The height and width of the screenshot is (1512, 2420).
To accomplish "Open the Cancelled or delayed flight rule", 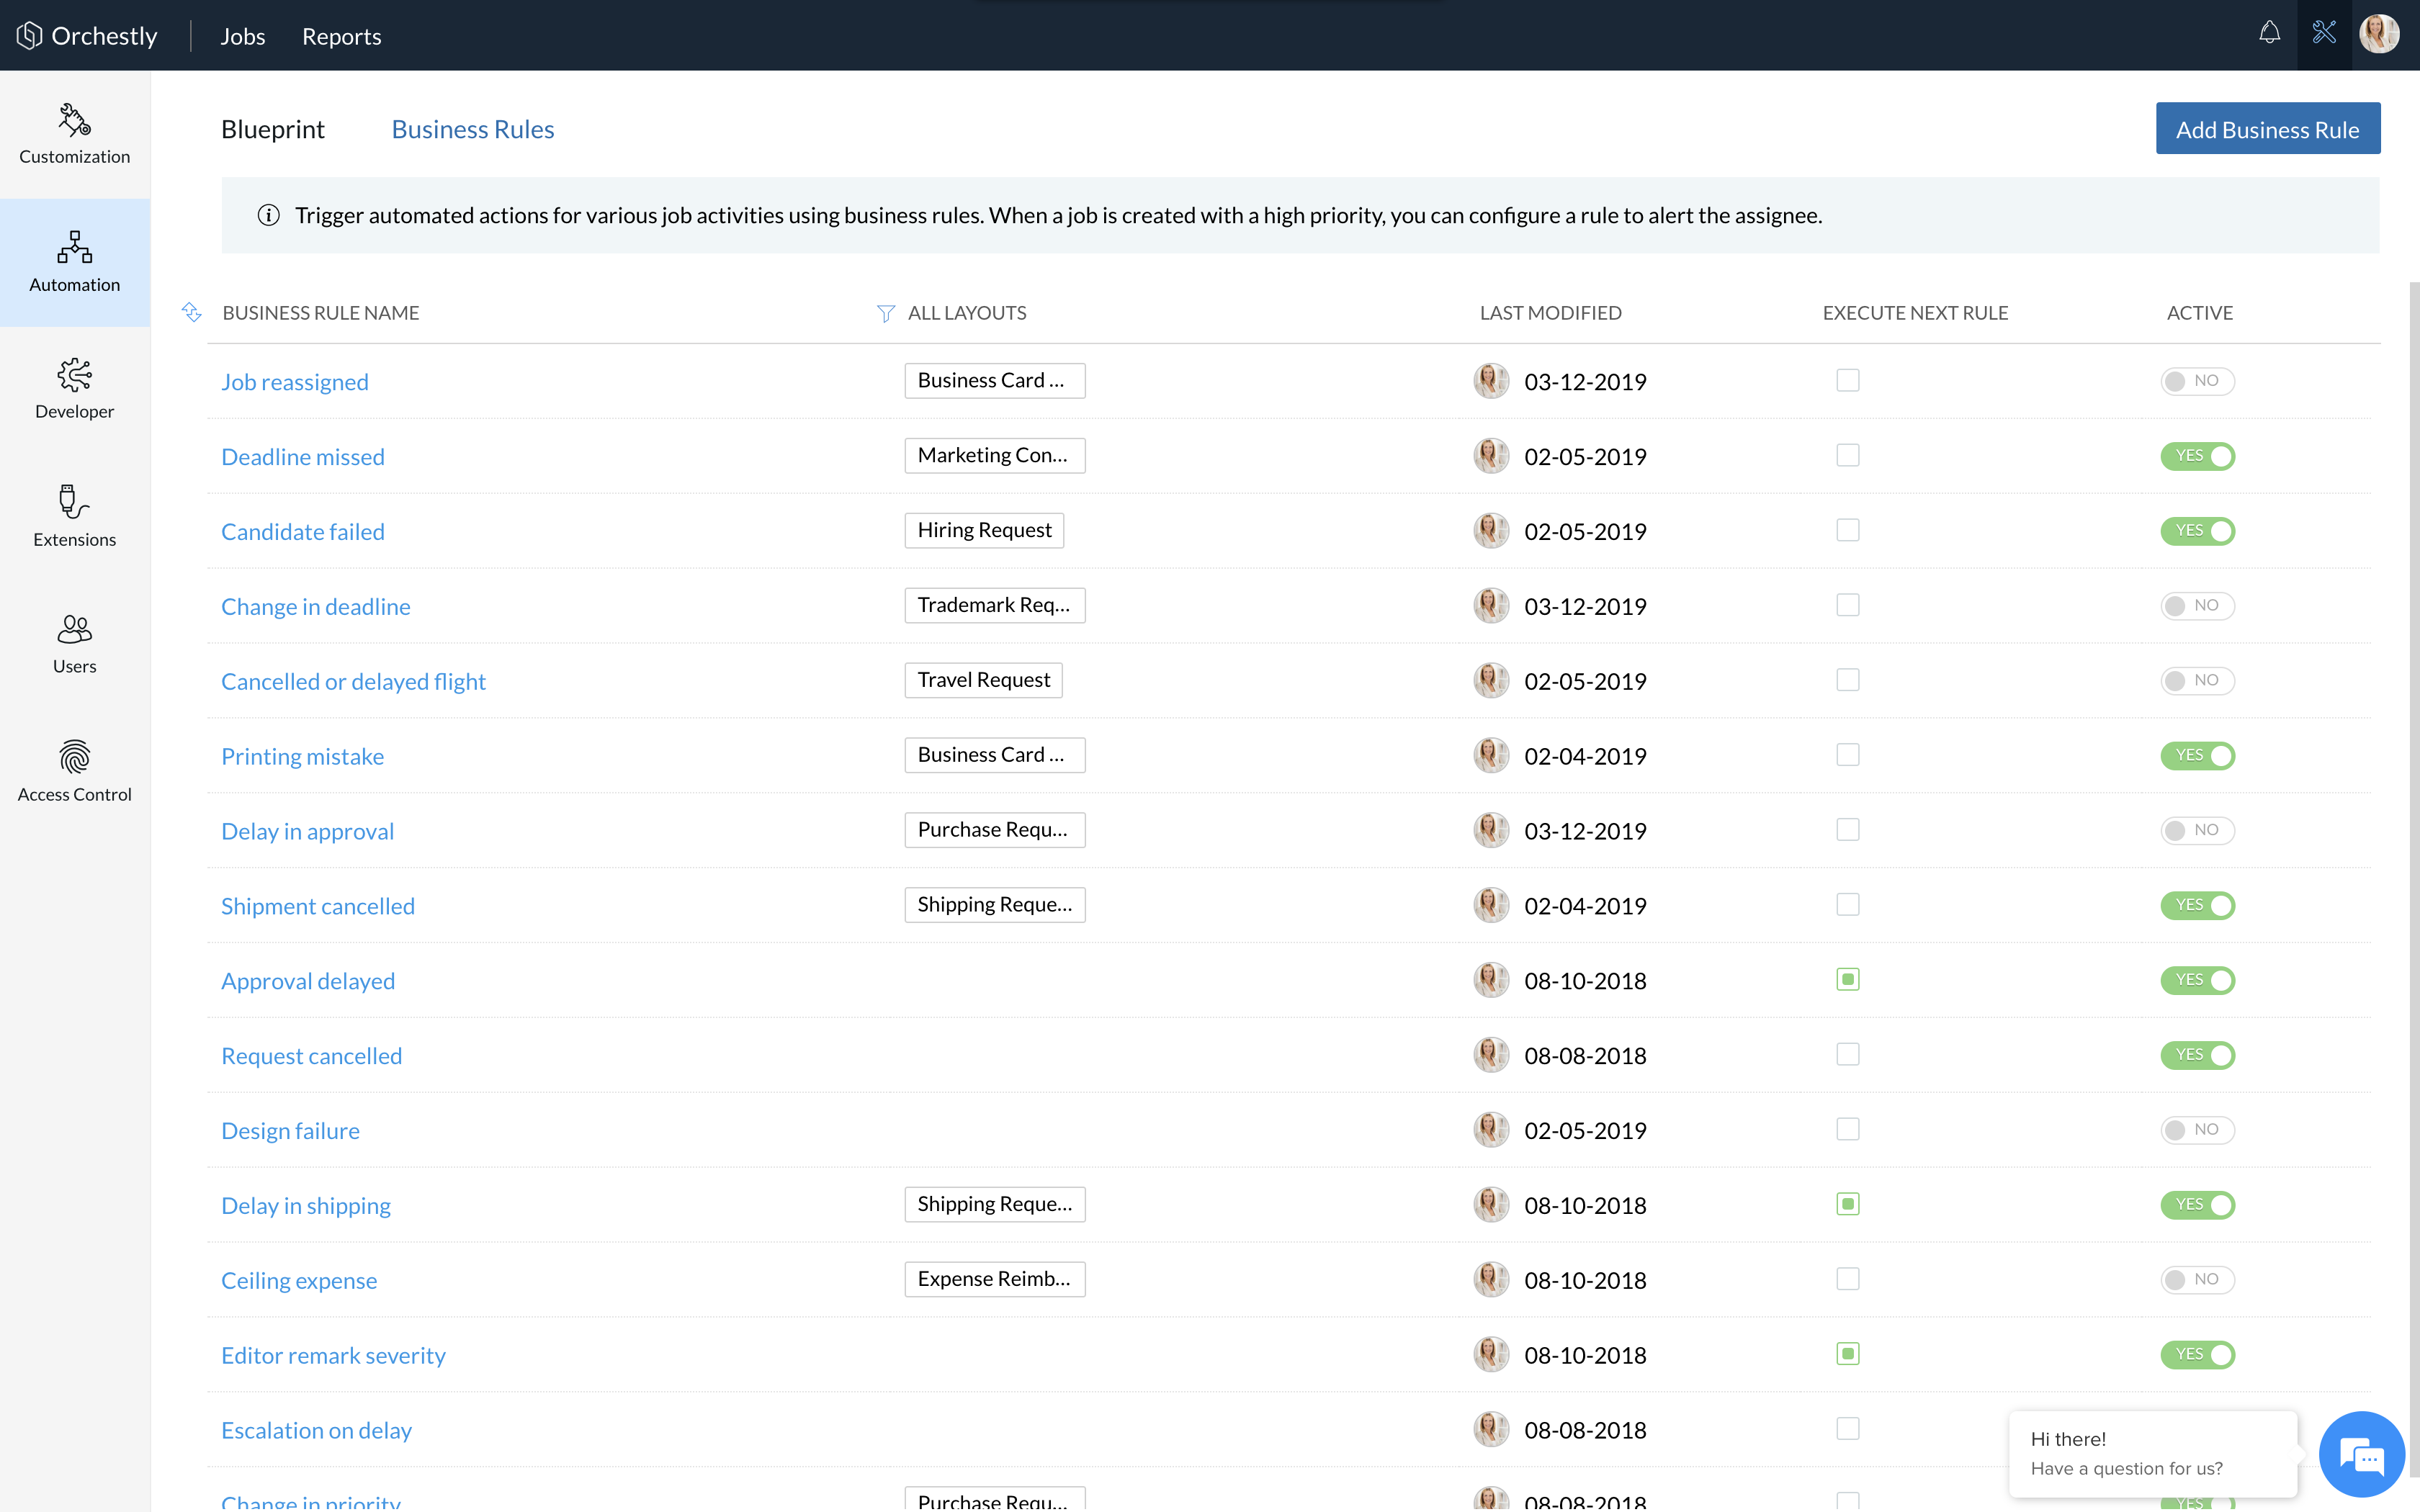I will [x=353, y=681].
